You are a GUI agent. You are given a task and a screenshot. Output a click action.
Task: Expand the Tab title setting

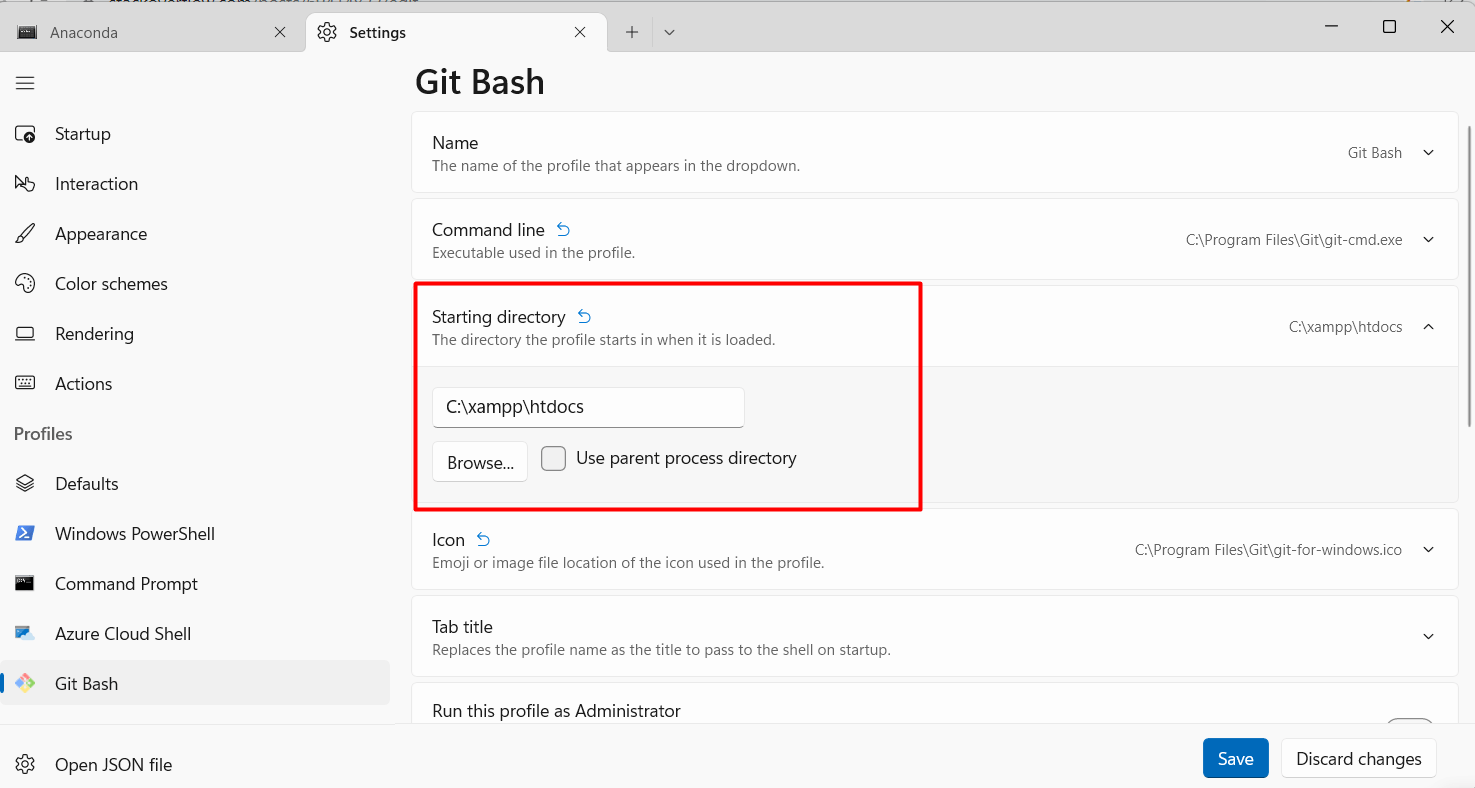(1428, 636)
